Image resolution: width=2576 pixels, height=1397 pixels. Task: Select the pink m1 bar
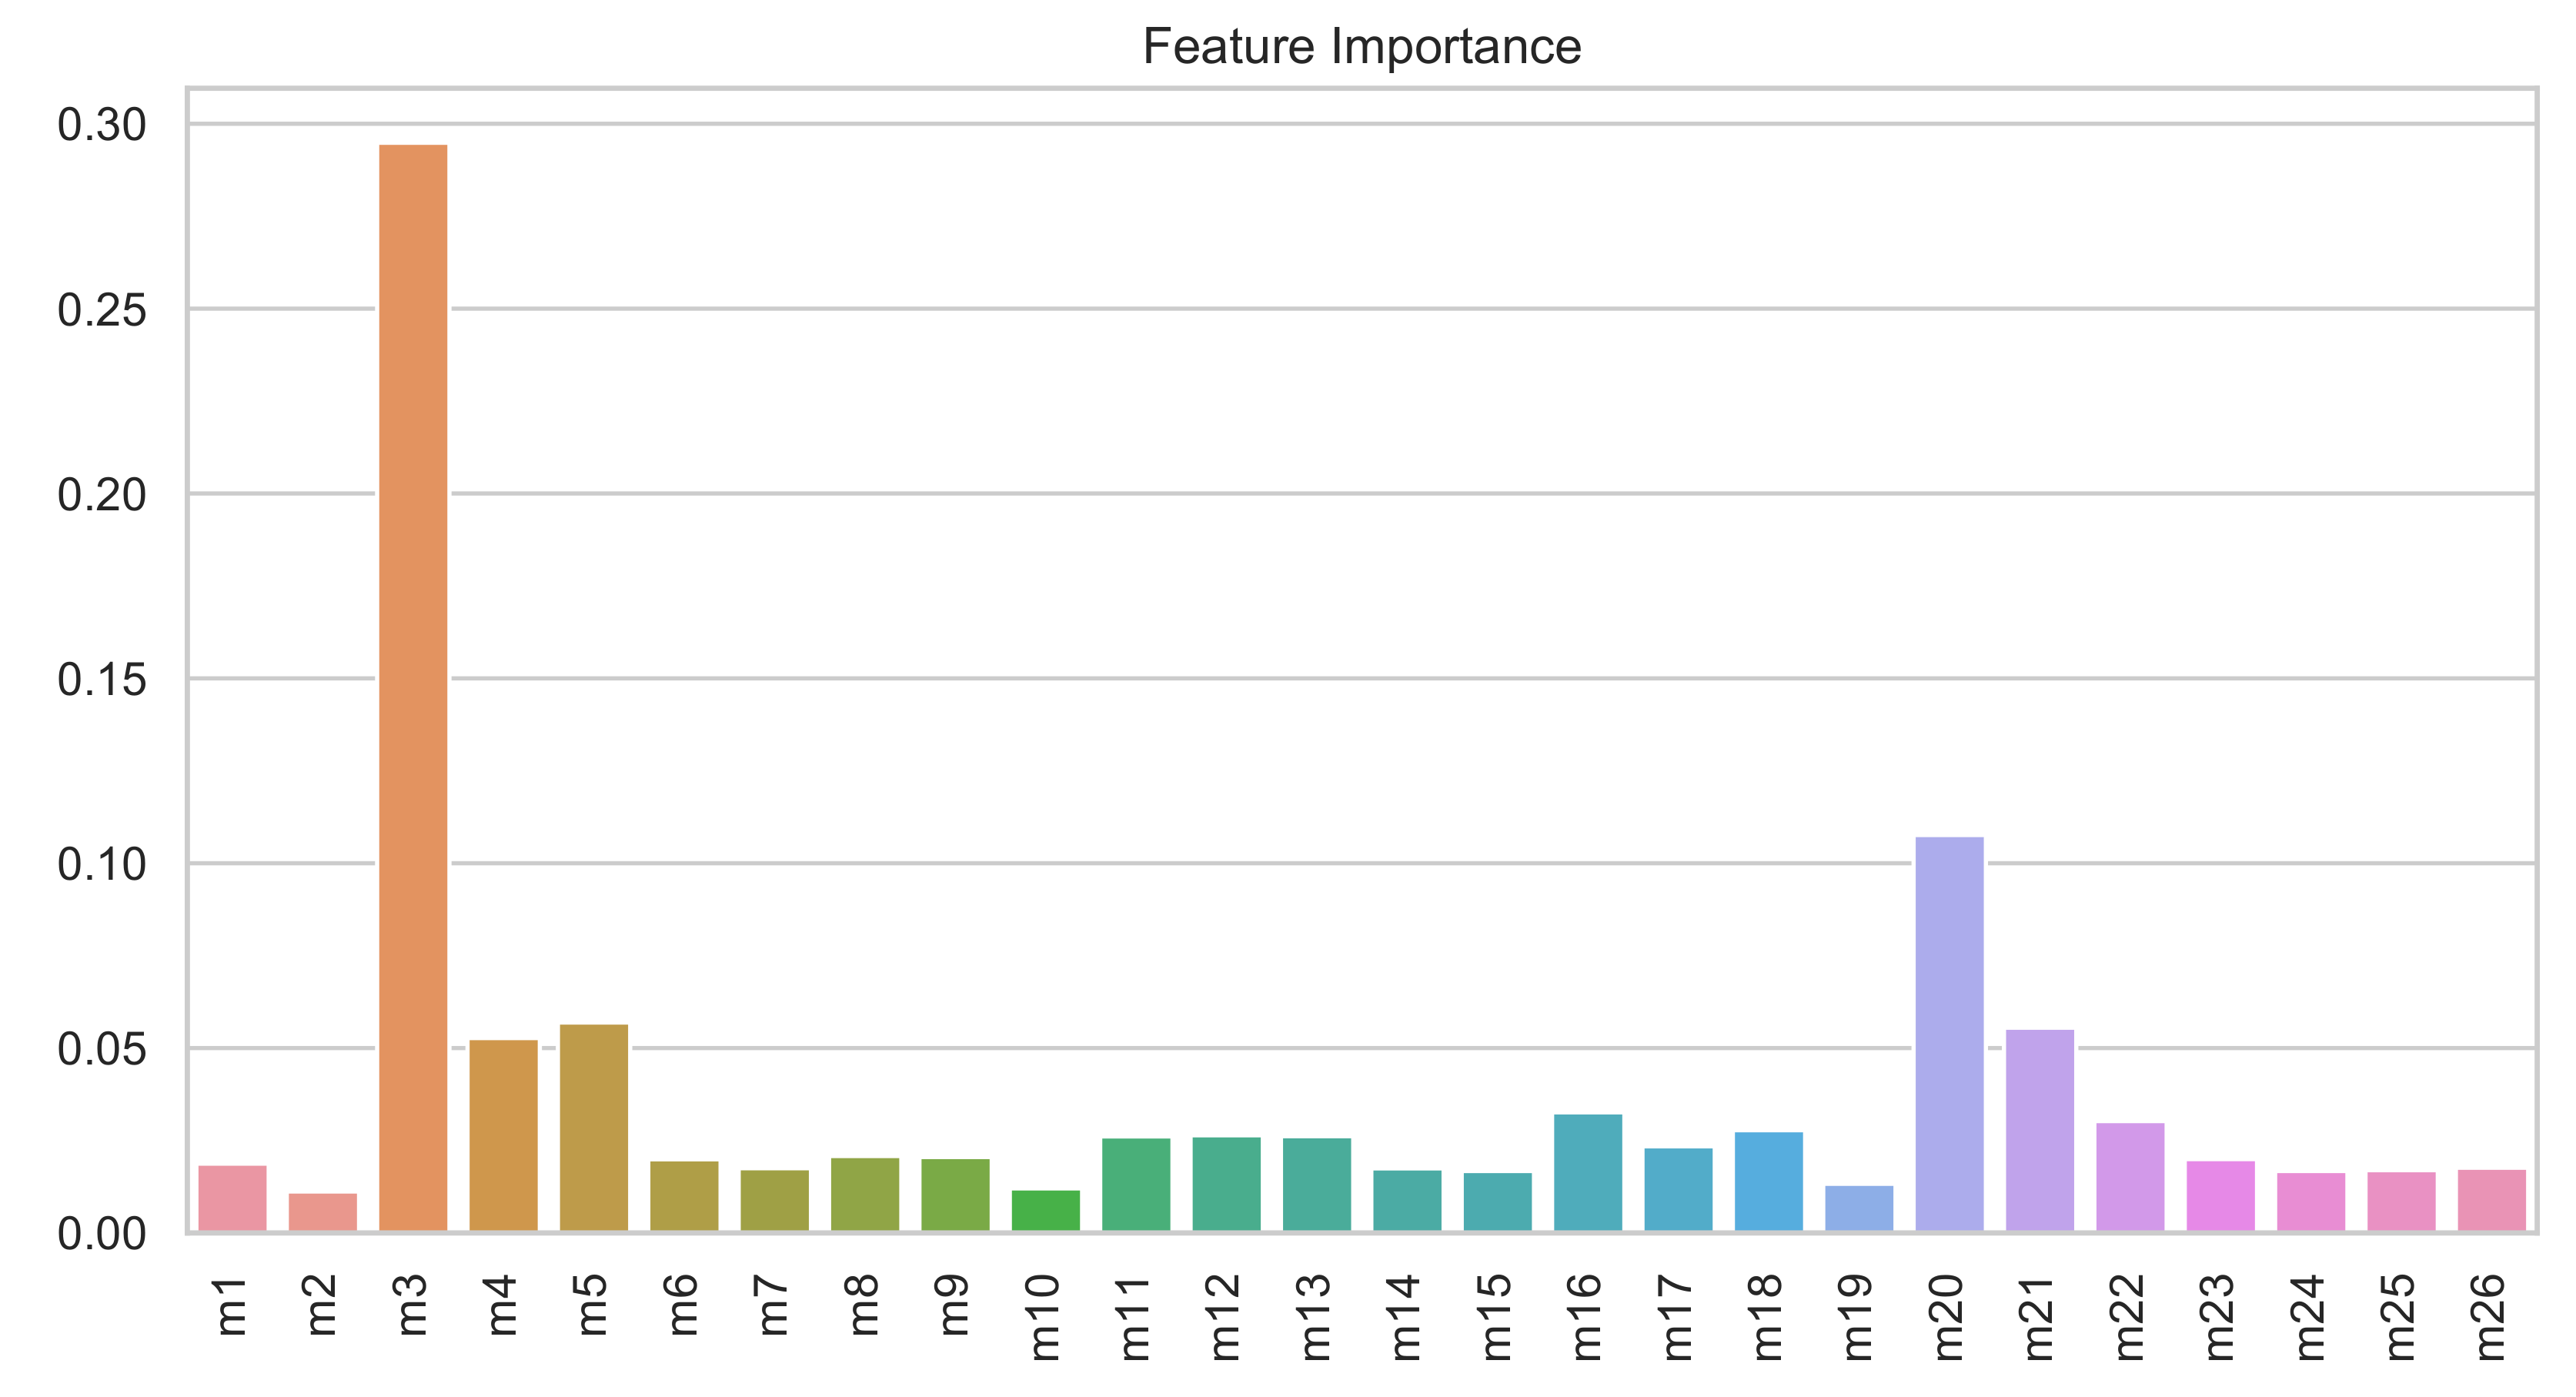[232, 1198]
